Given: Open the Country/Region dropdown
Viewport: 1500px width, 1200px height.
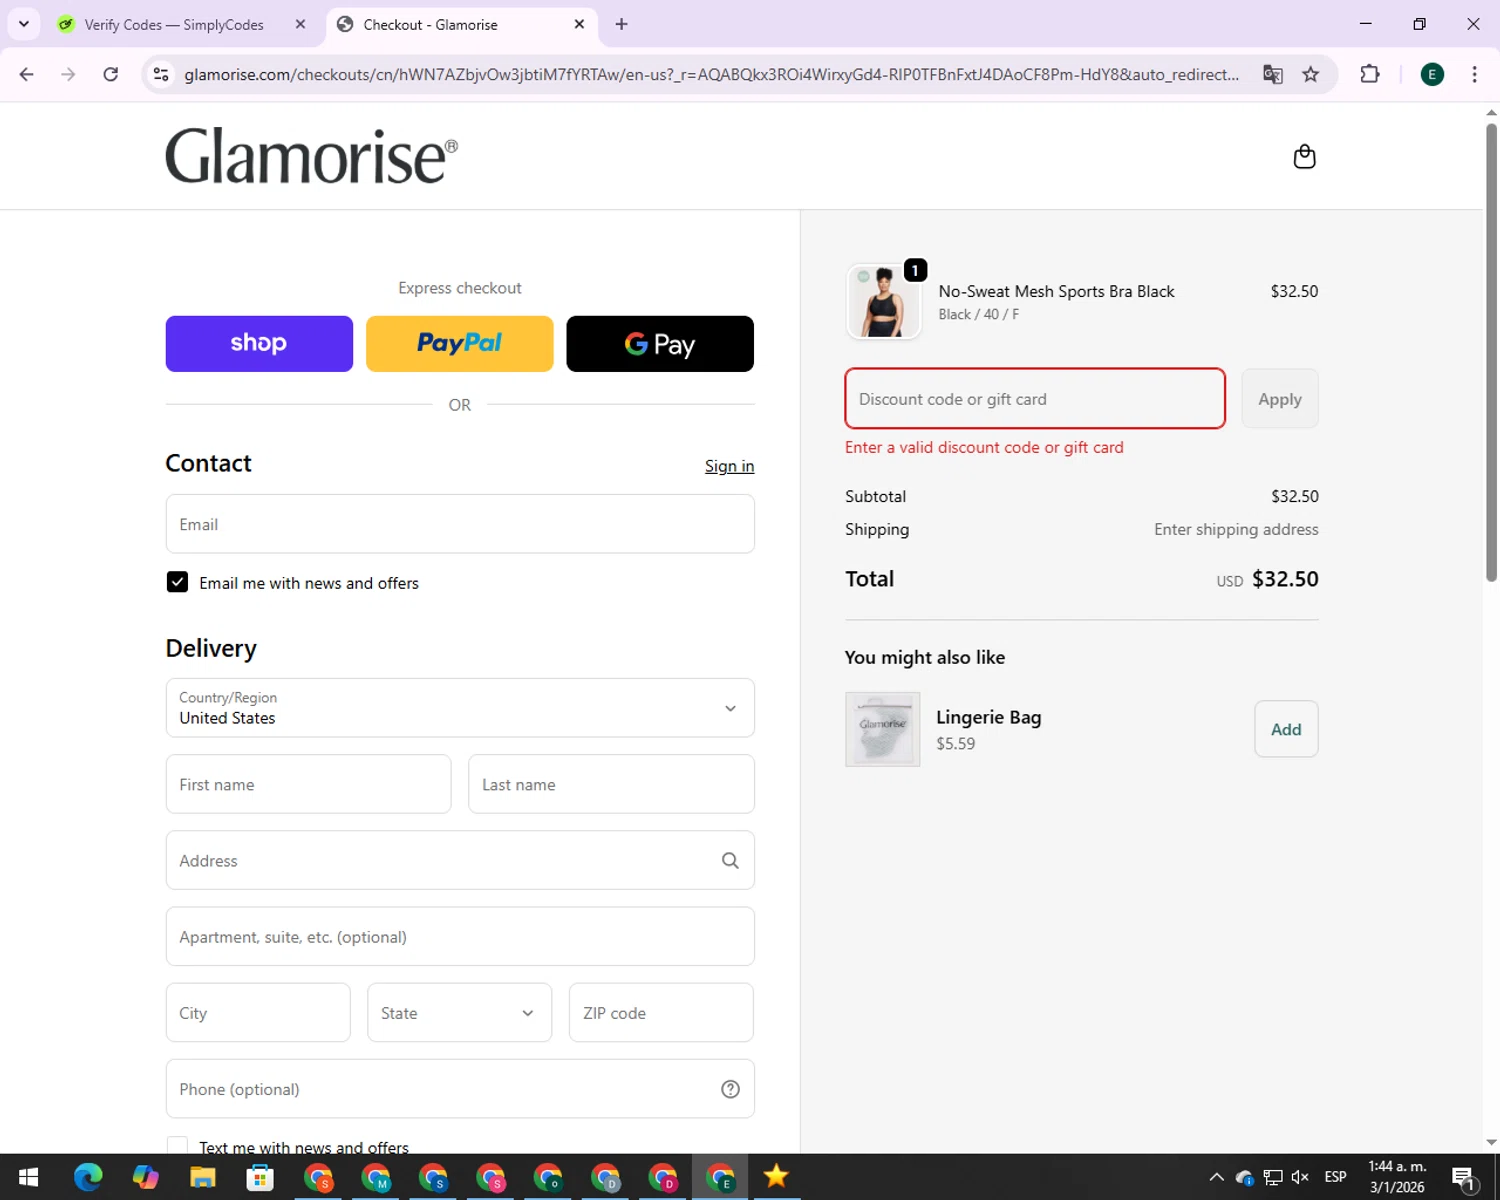Looking at the screenshot, I should [460, 708].
